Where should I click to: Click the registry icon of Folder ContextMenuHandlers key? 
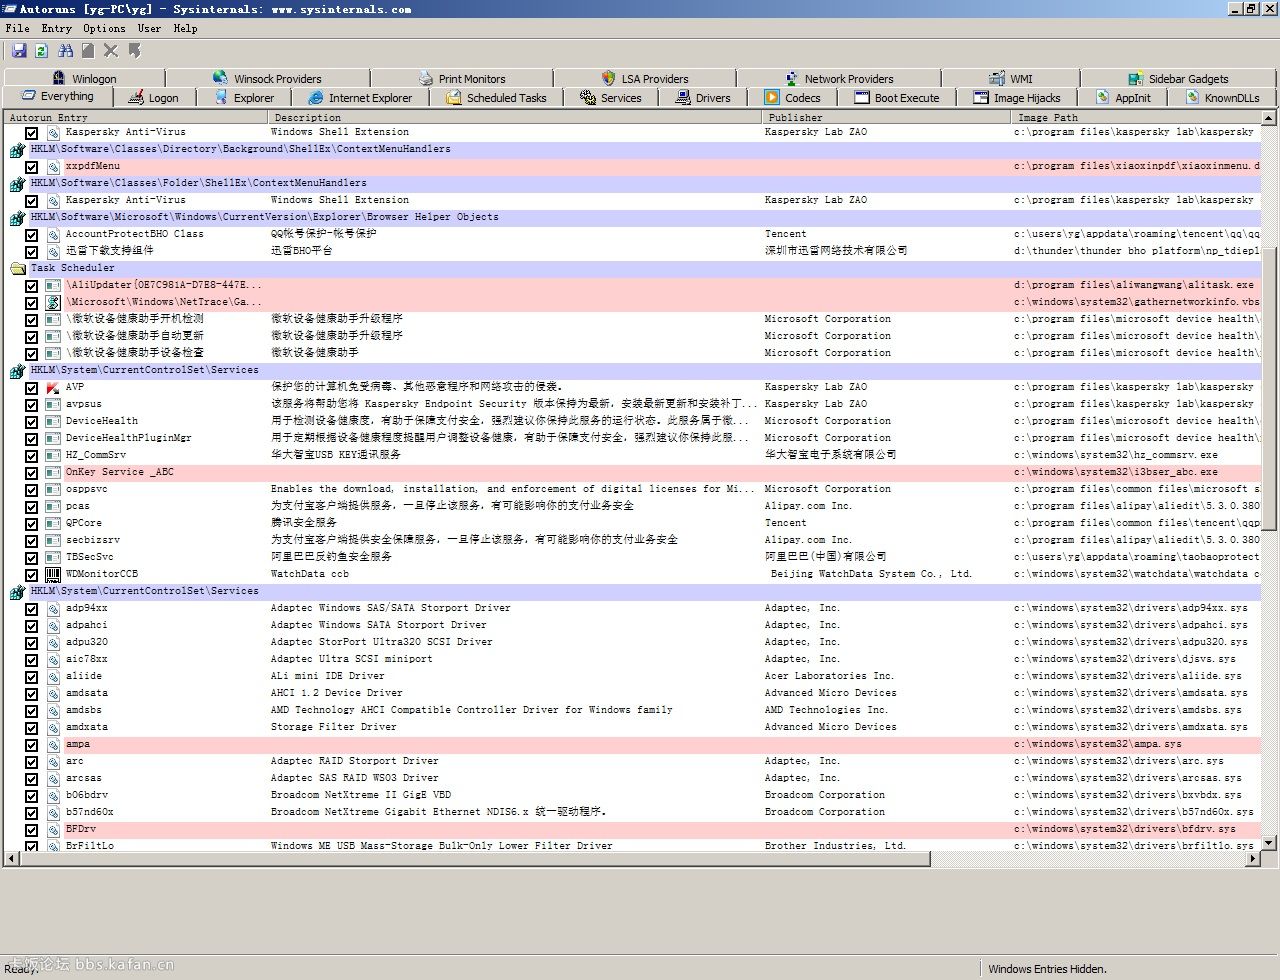click(17, 183)
